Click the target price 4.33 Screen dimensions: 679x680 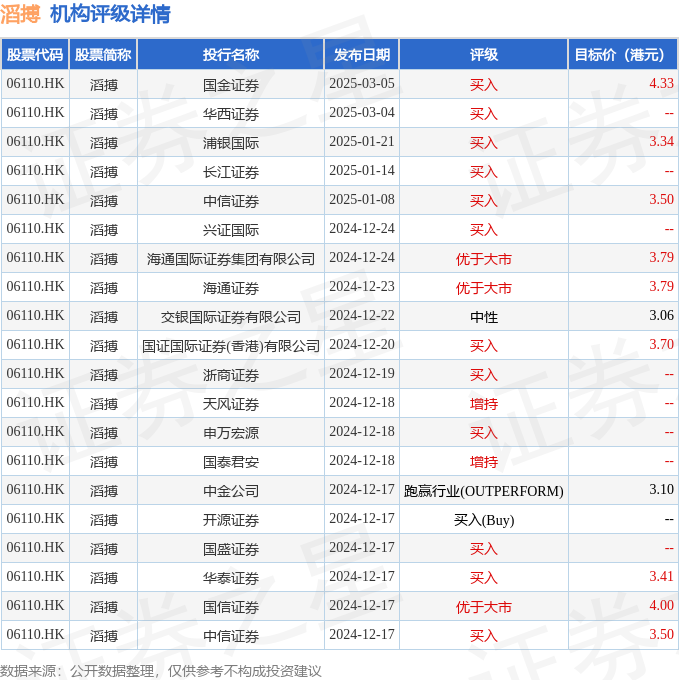click(x=661, y=83)
